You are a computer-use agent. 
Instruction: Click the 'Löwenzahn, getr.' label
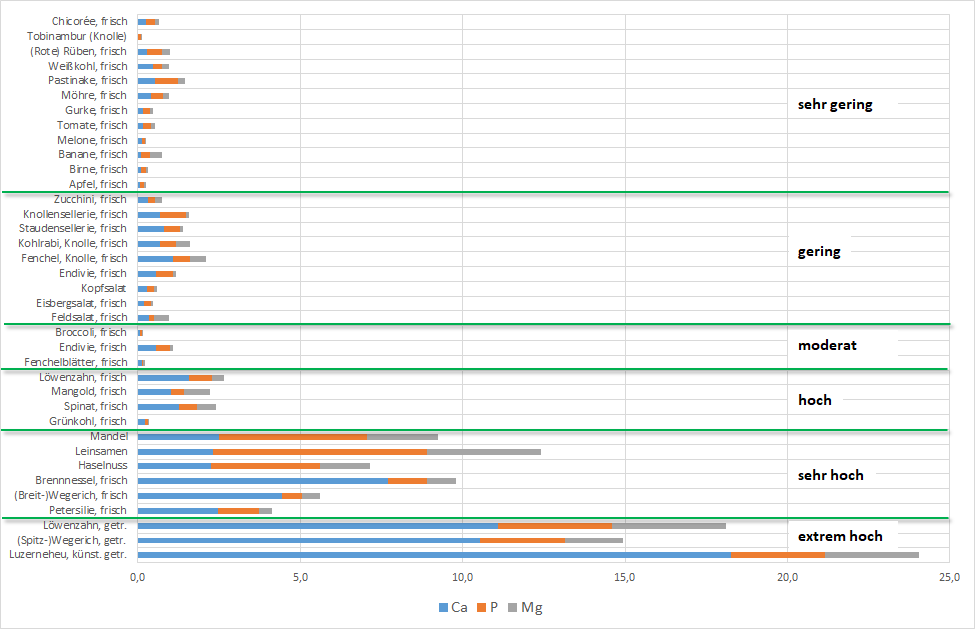point(85,526)
